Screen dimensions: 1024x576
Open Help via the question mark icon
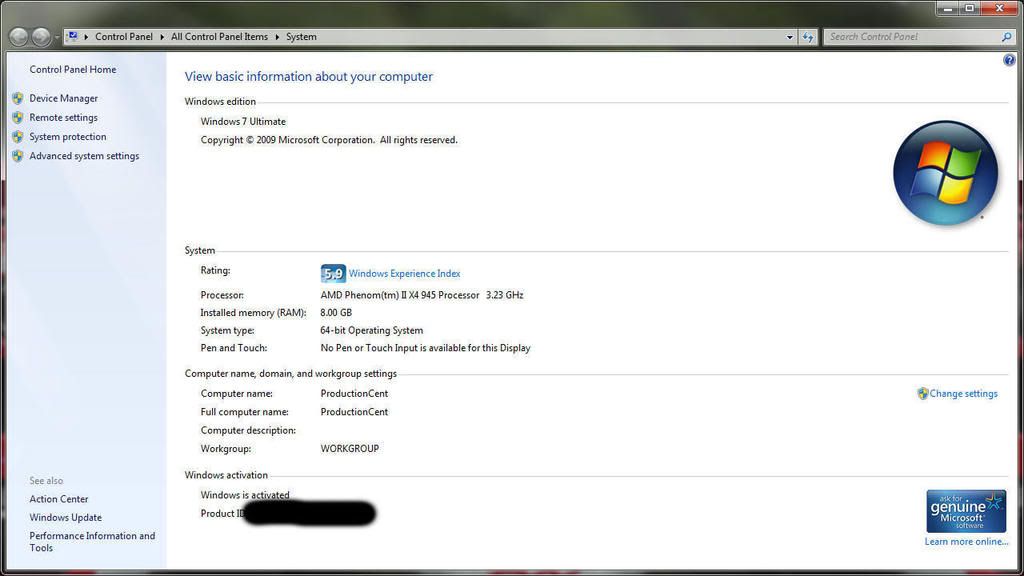(x=1009, y=60)
